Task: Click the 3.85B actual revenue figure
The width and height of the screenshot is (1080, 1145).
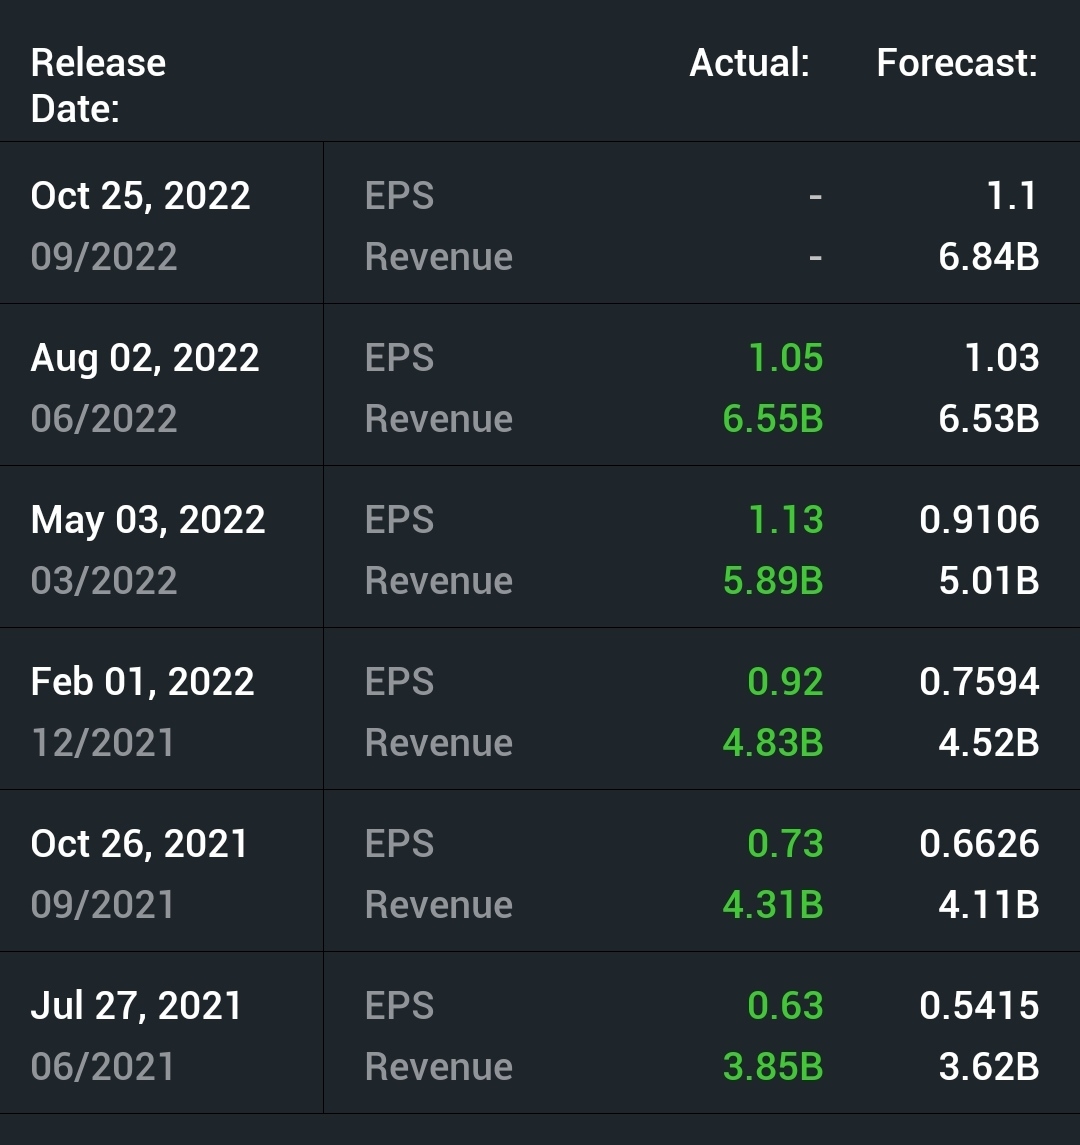Action: pyautogui.click(x=773, y=1067)
